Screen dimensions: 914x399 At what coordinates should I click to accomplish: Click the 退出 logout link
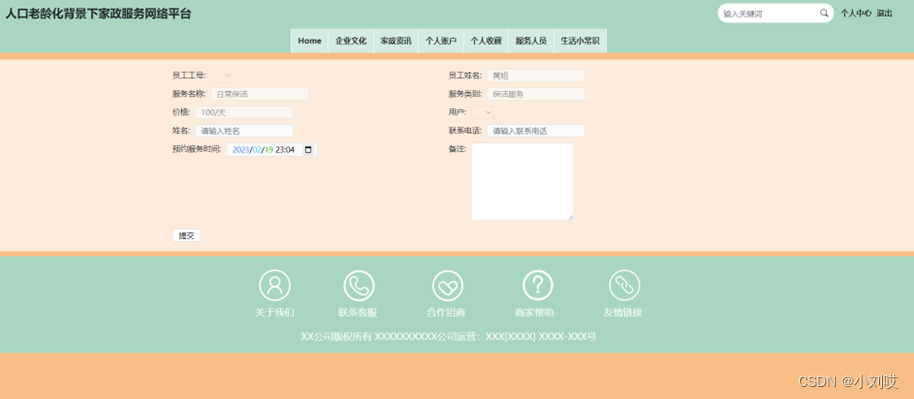click(884, 13)
